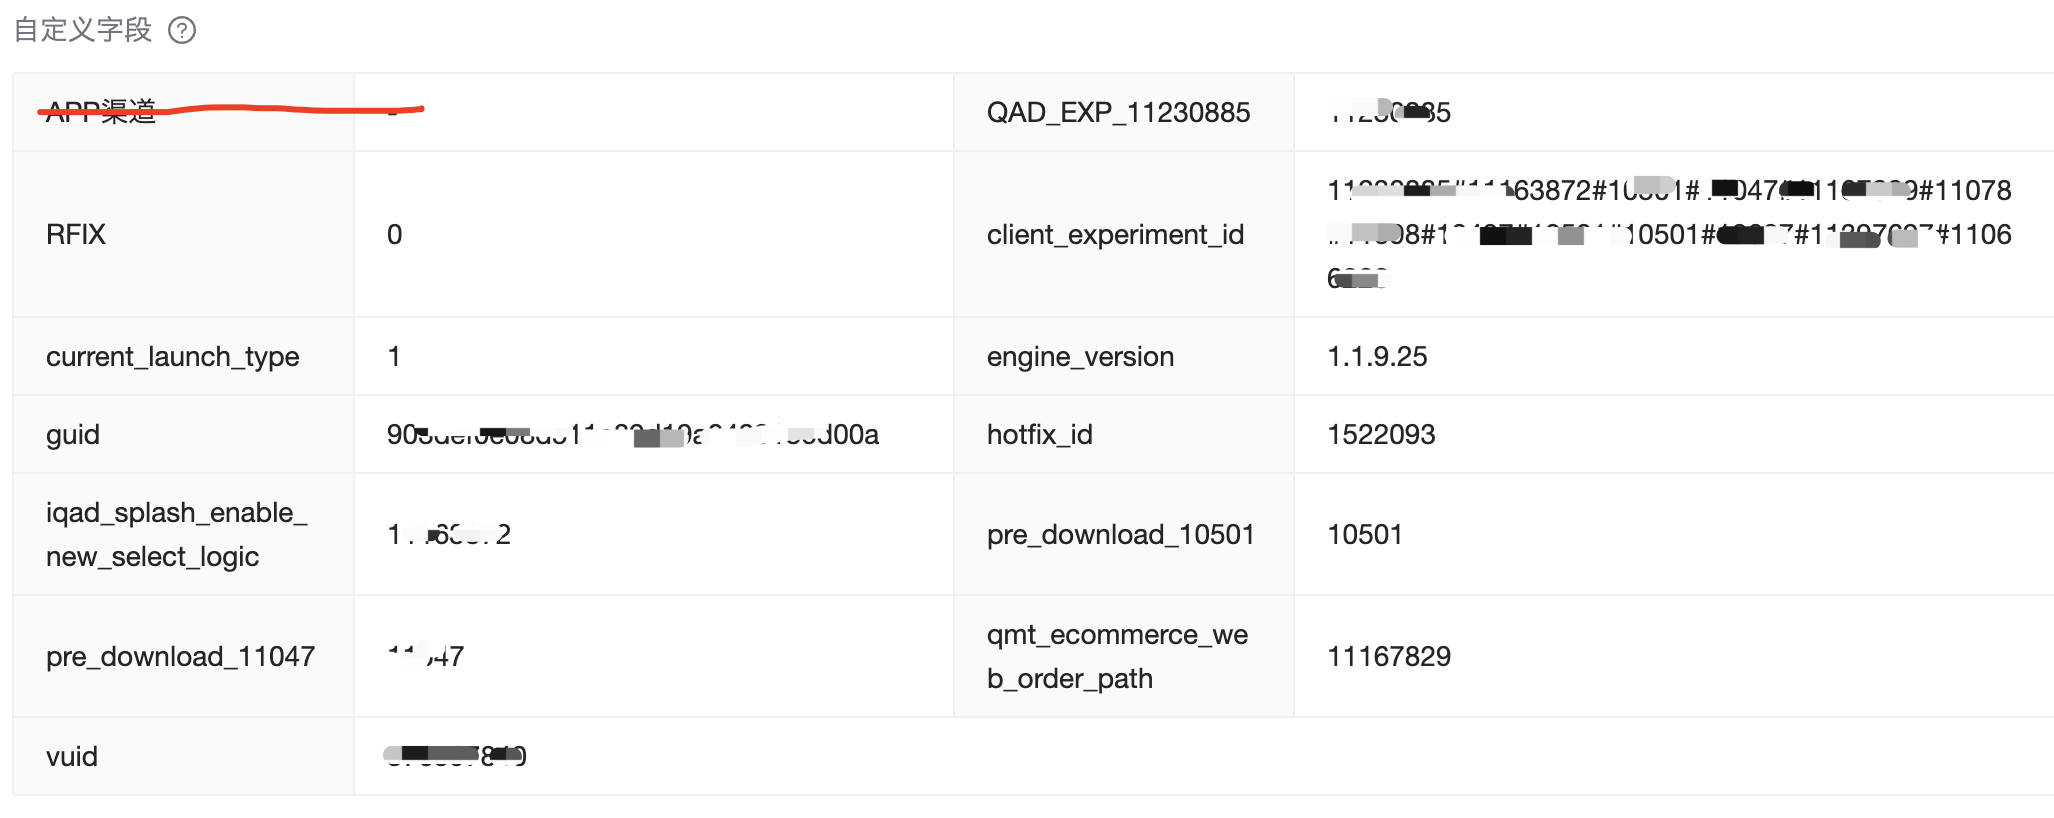Click the hotfix value 1522093

coord(1381,434)
